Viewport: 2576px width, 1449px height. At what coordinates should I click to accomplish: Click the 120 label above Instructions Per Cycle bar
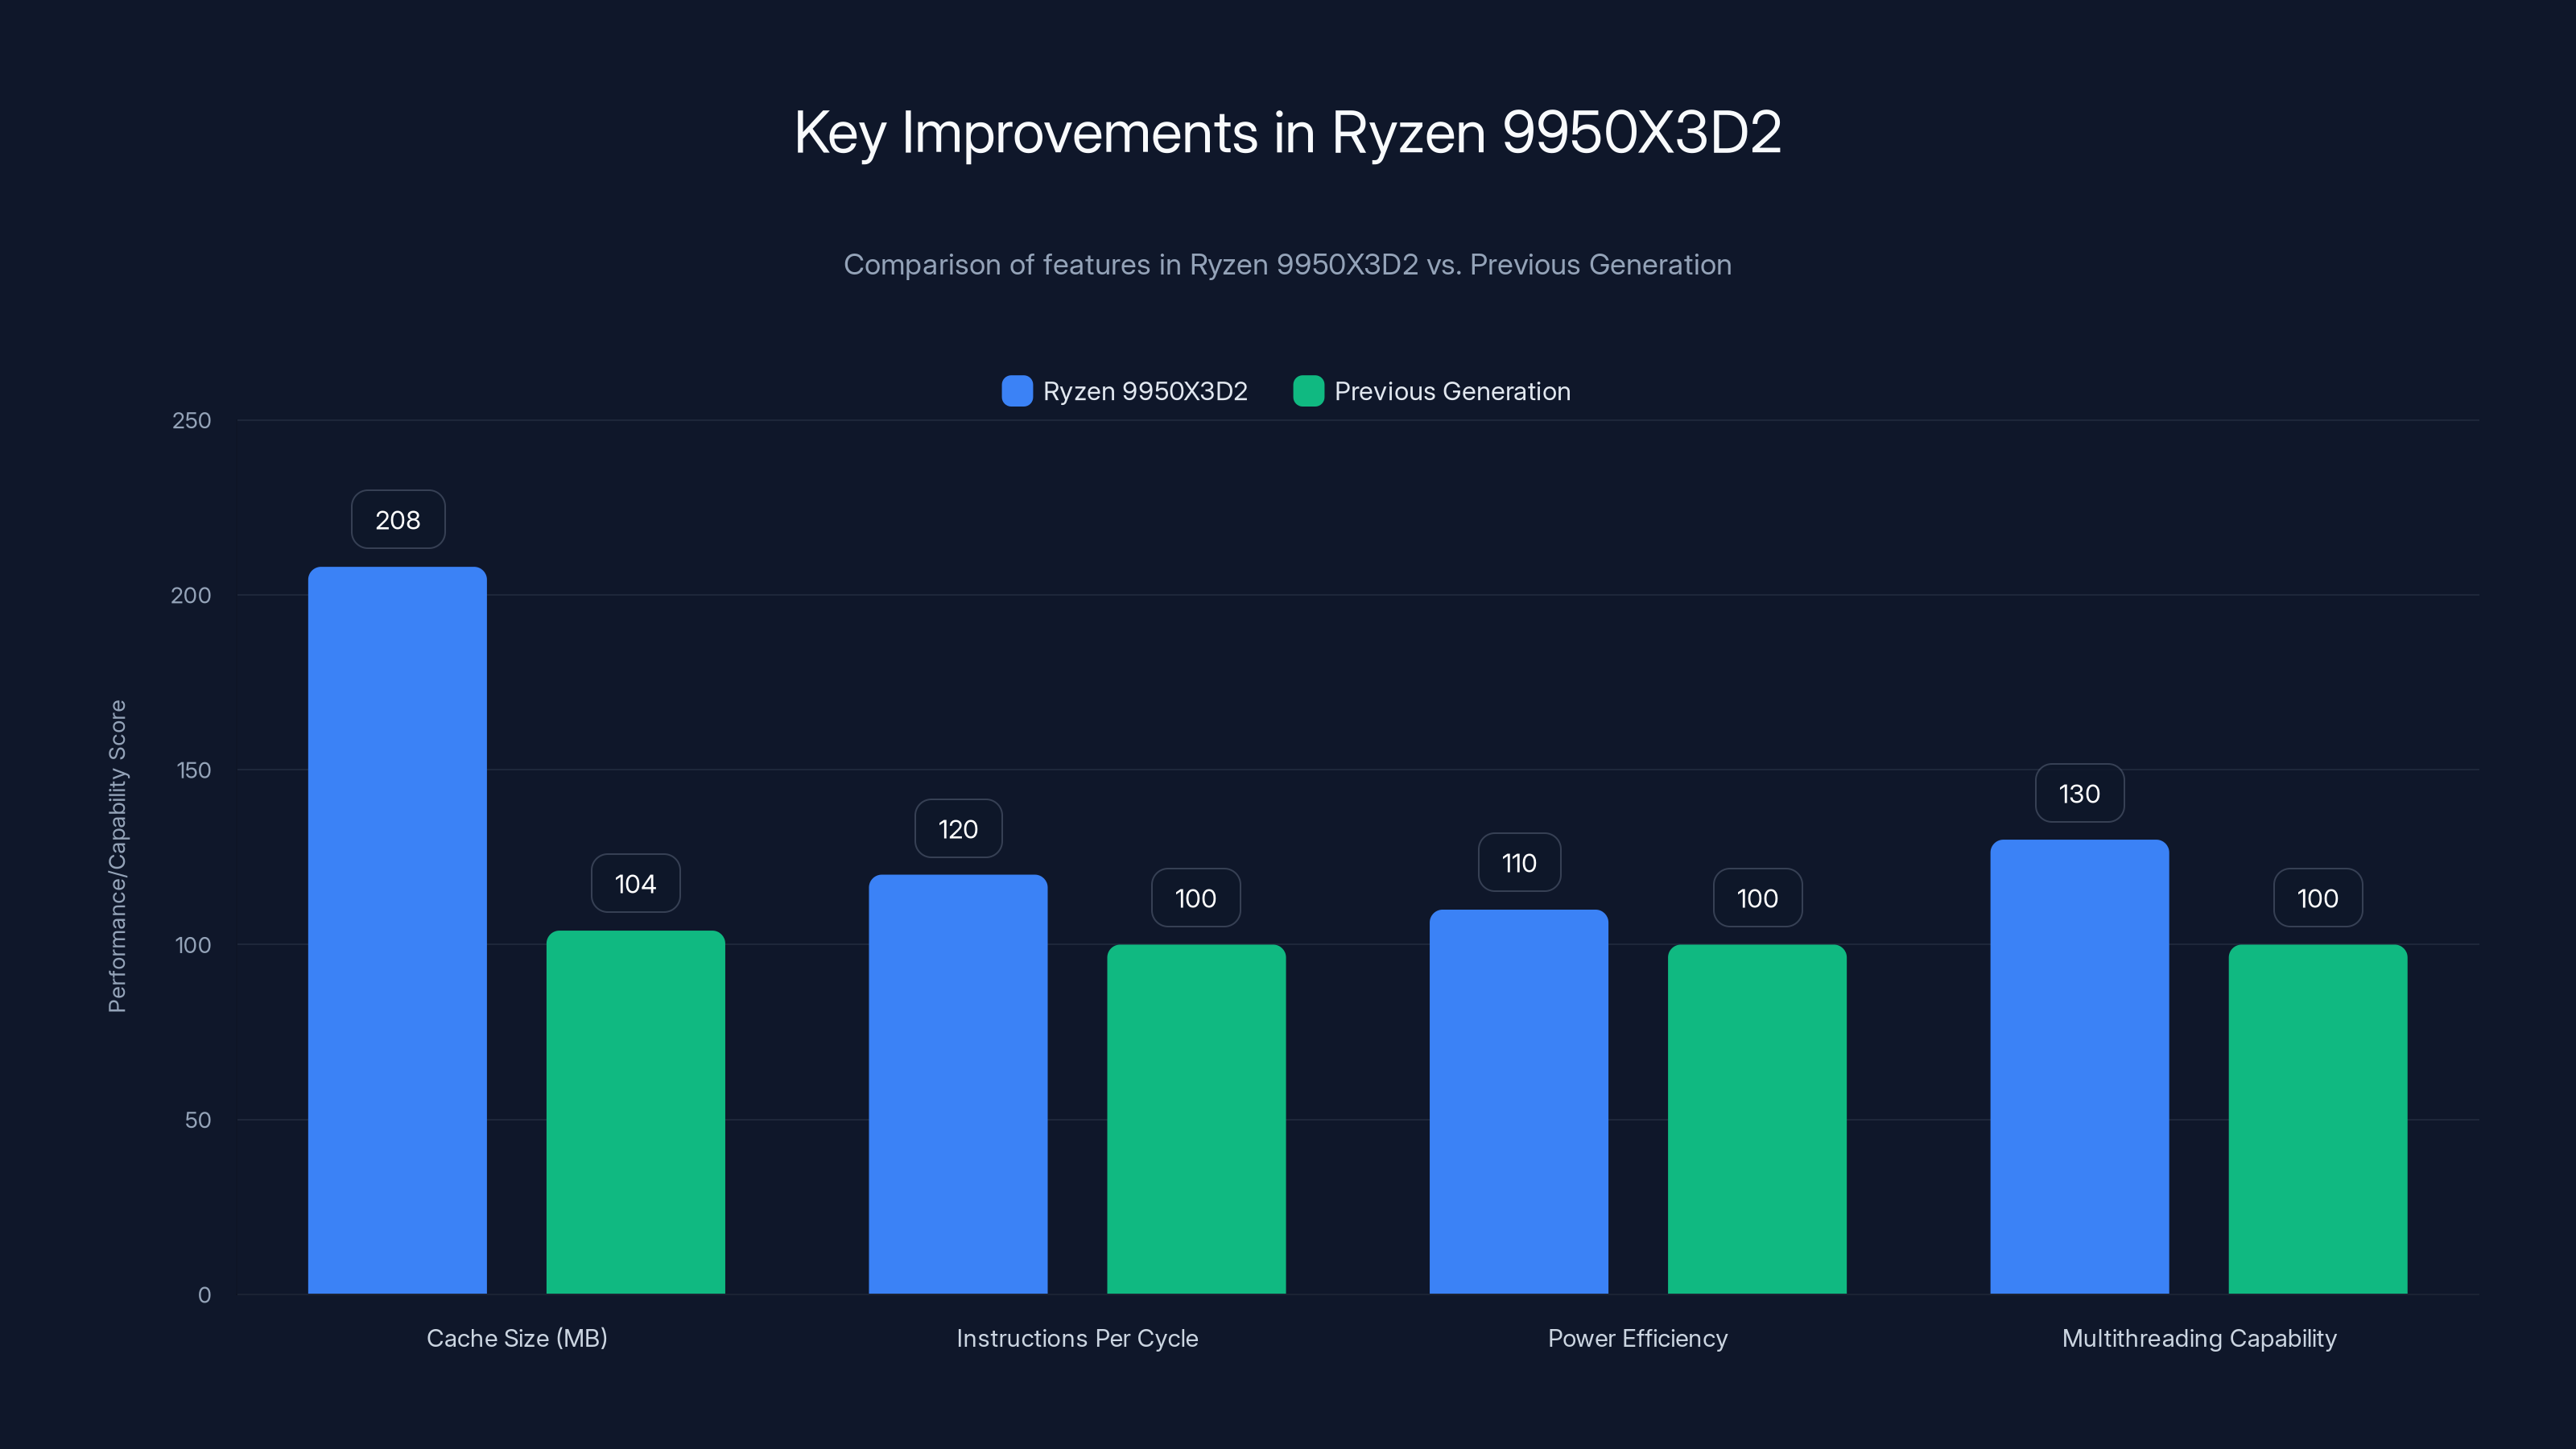click(x=957, y=828)
